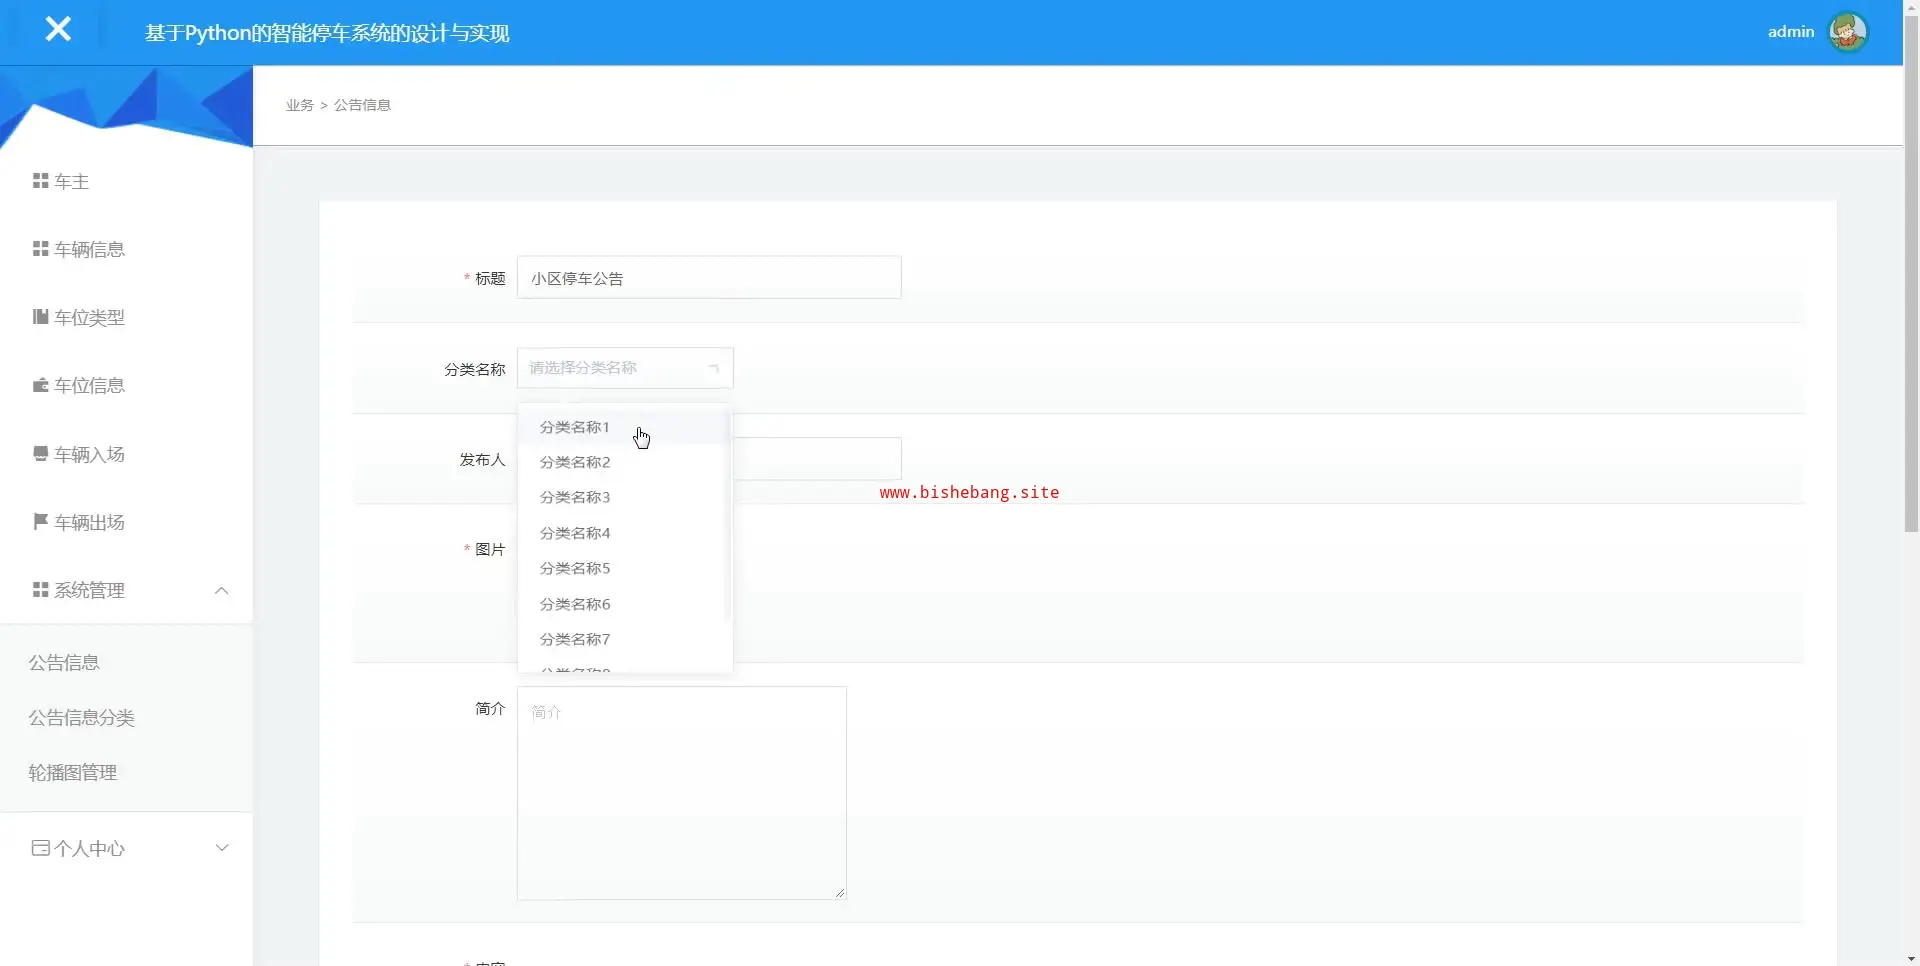This screenshot has width=1920, height=966.
Task: Go to 轮播图管理 submenu item
Action: tap(73, 773)
